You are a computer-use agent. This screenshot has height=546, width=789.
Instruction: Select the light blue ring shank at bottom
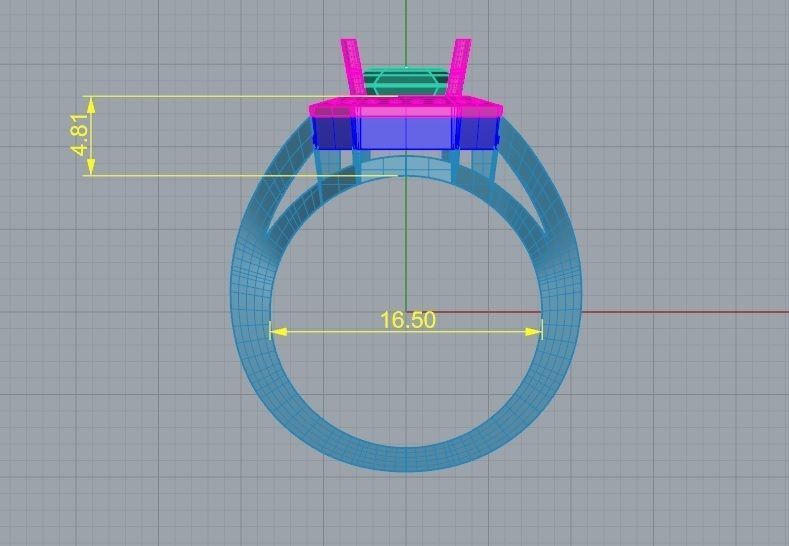coord(406,457)
